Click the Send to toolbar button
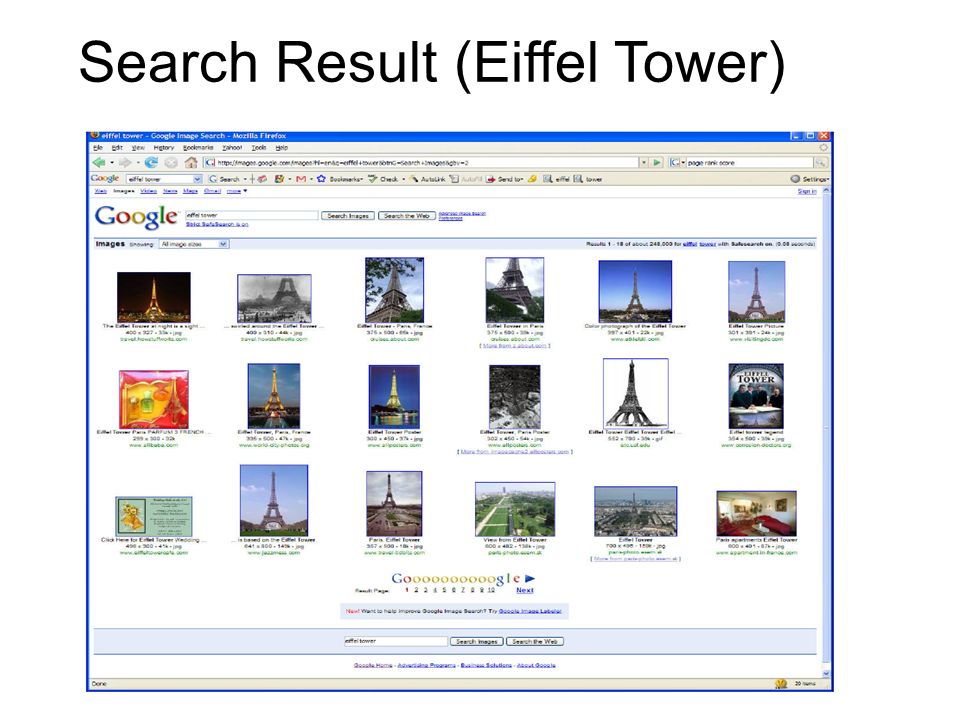This screenshot has height=720, width=960. 504,179
